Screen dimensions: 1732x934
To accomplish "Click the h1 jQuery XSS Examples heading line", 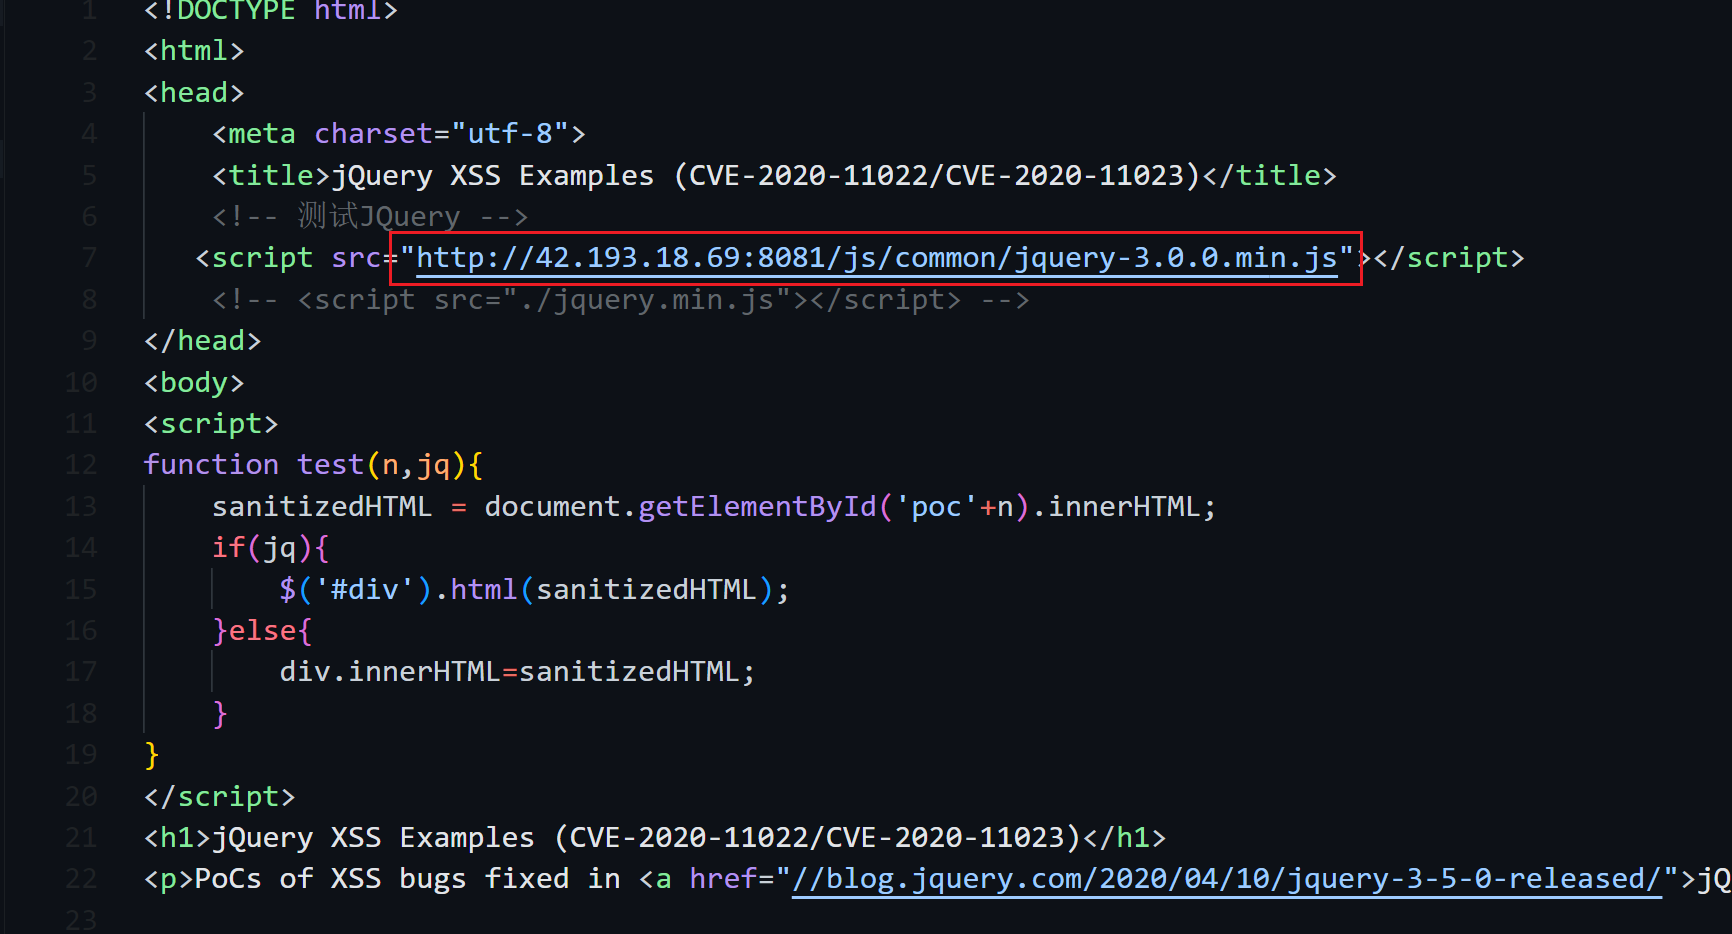I will click(655, 838).
